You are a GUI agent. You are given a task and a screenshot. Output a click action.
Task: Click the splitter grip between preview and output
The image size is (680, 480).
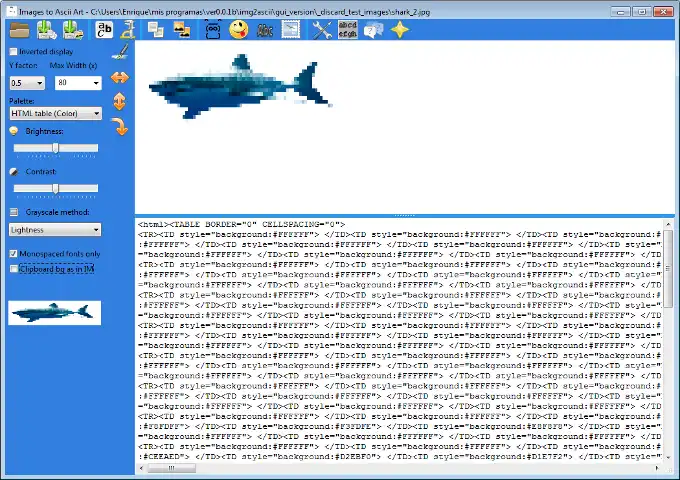(405, 216)
